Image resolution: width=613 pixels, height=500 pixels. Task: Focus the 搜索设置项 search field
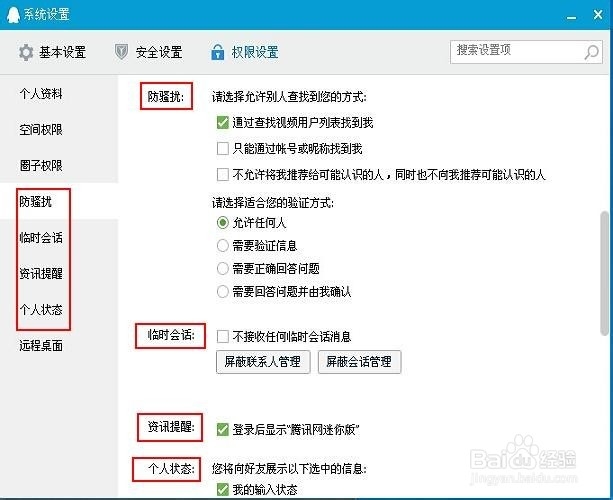[526, 52]
